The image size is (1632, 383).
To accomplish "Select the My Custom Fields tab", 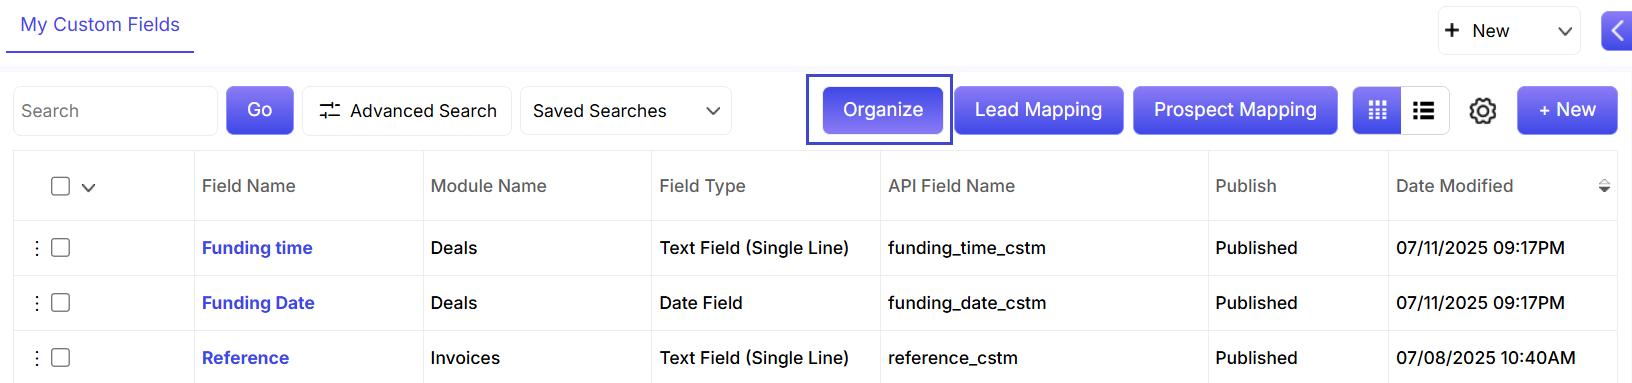I will 100,25.
